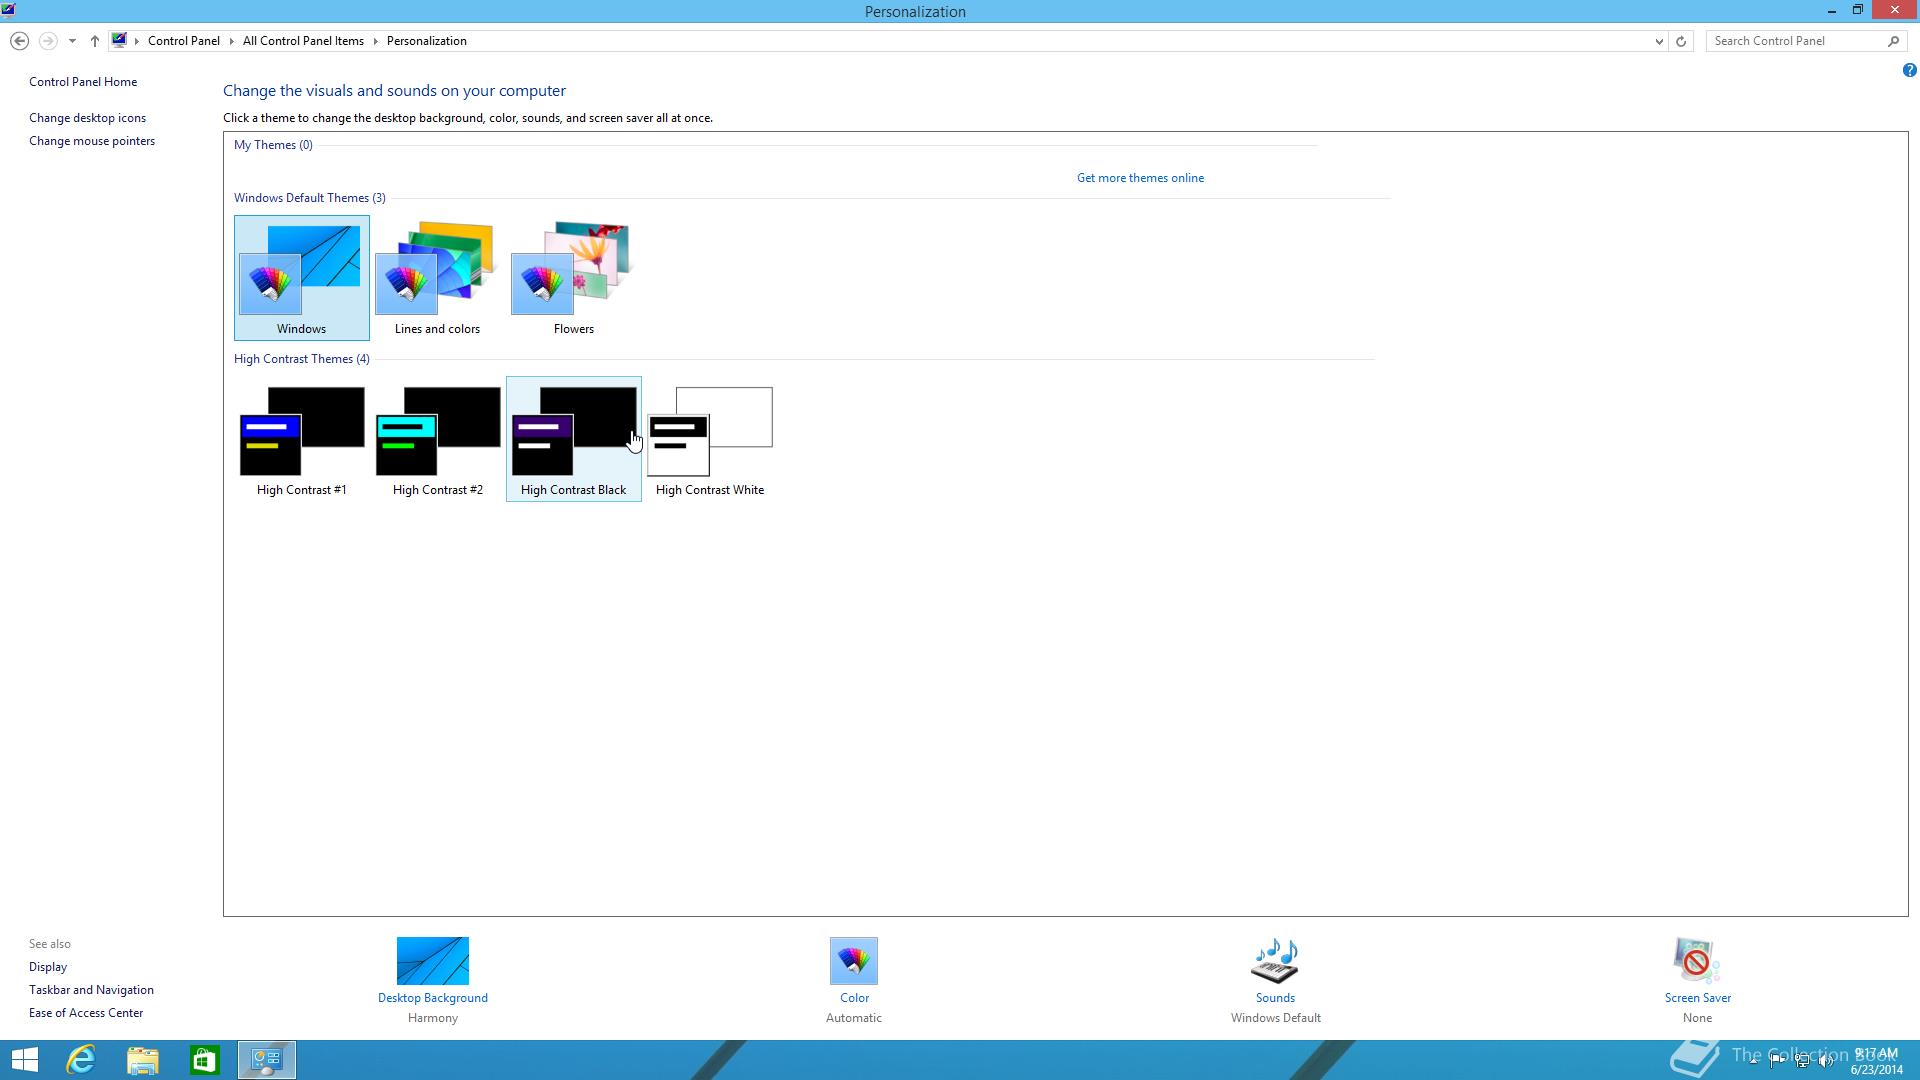The image size is (1920, 1080).
Task: Refresh the Personalization window
Action: click(x=1681, y=41)
